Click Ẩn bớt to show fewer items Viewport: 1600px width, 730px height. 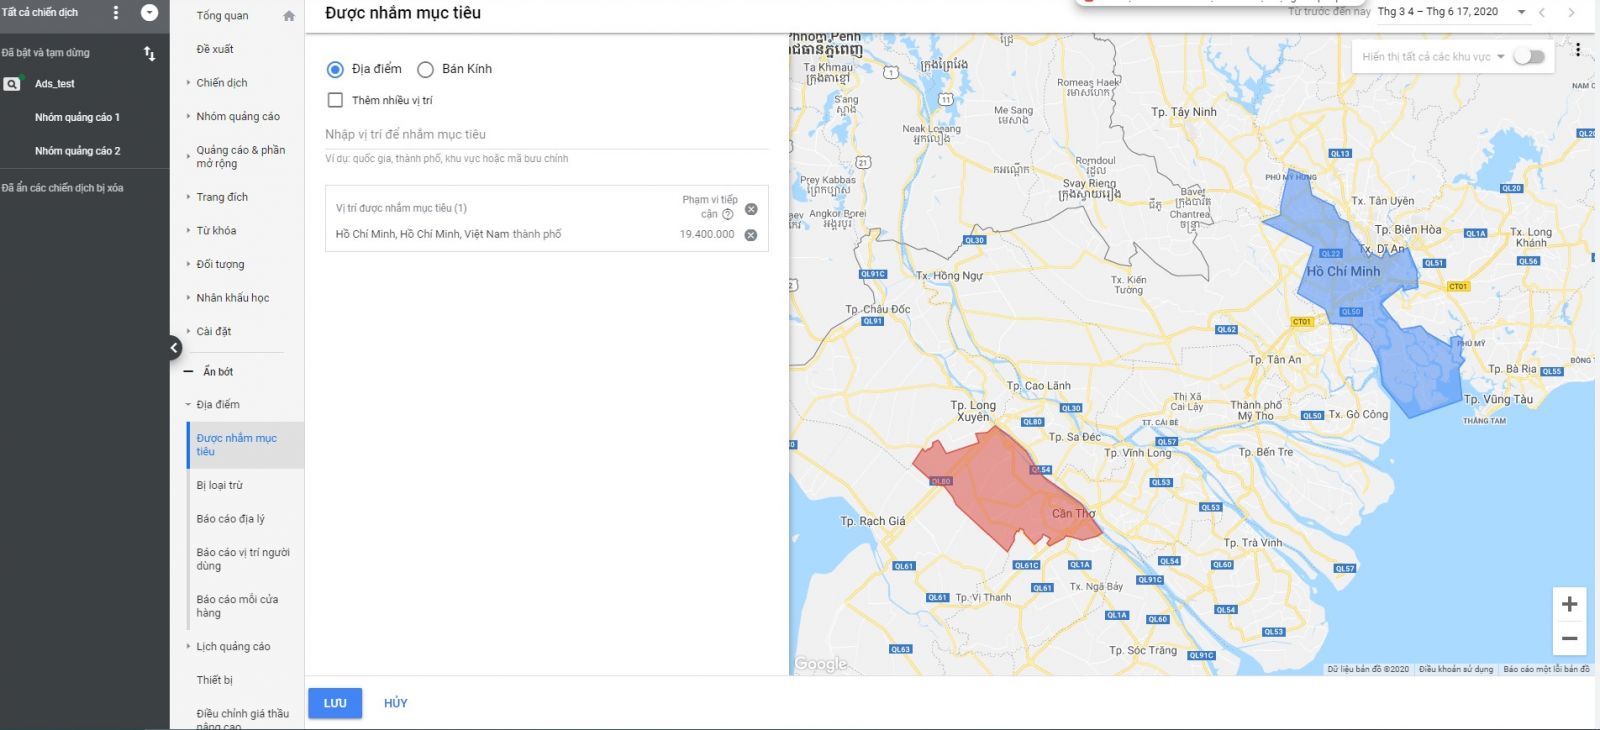click(x=218, y=372)
